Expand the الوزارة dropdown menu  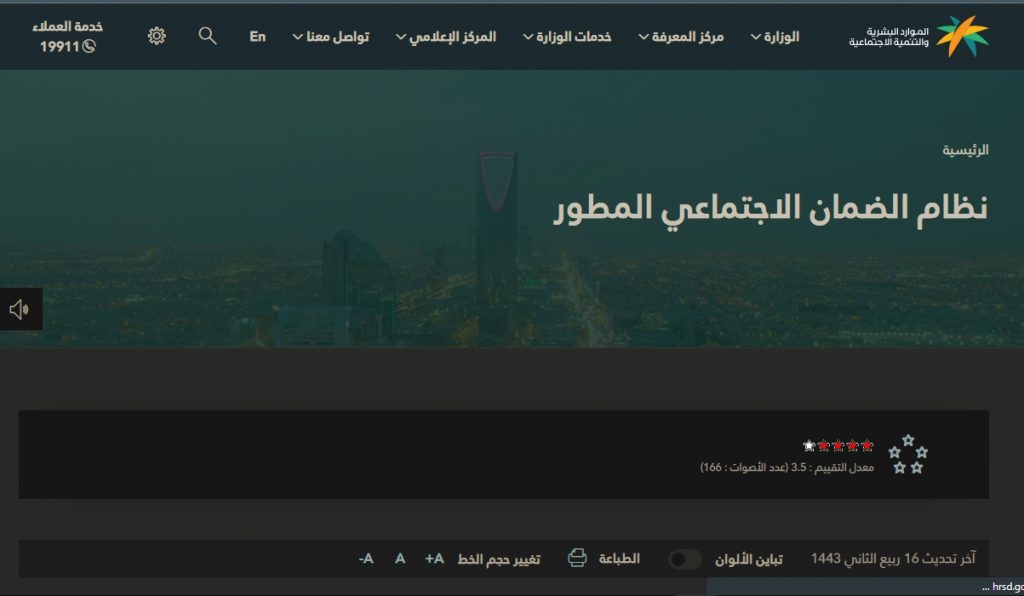point(775,37)
